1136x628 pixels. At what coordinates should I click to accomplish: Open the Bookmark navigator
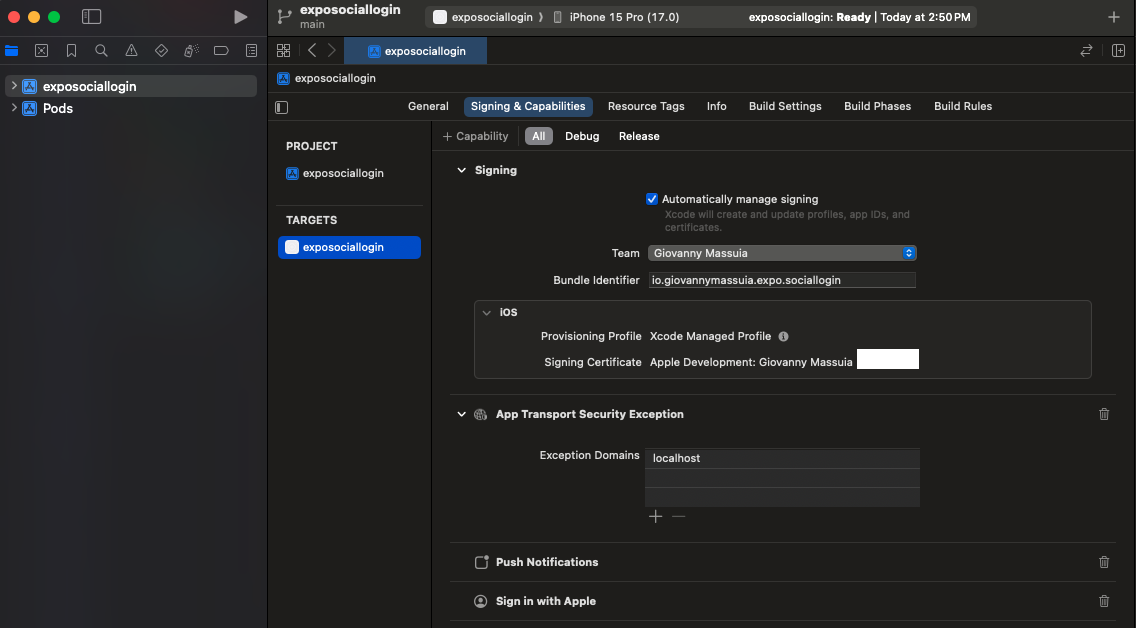point(71,51)
